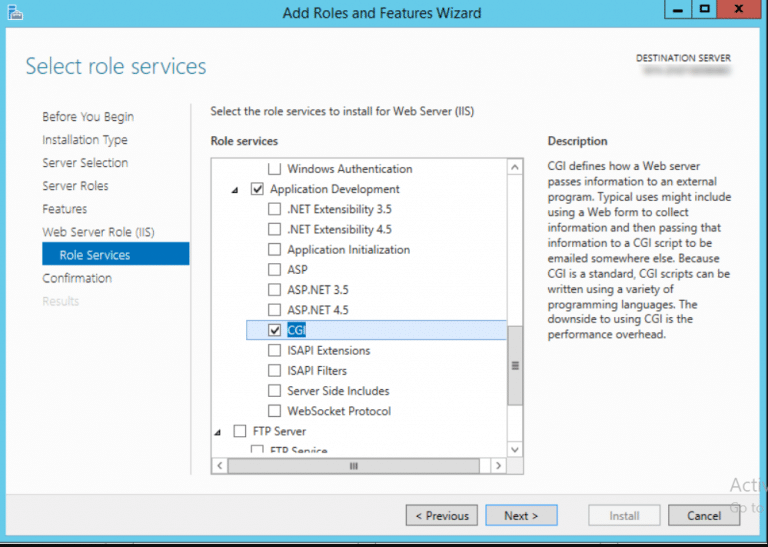The height and width of the screenshot is (547, 768).
Task: Check the ASP role service box
Action: click(274, 269)
